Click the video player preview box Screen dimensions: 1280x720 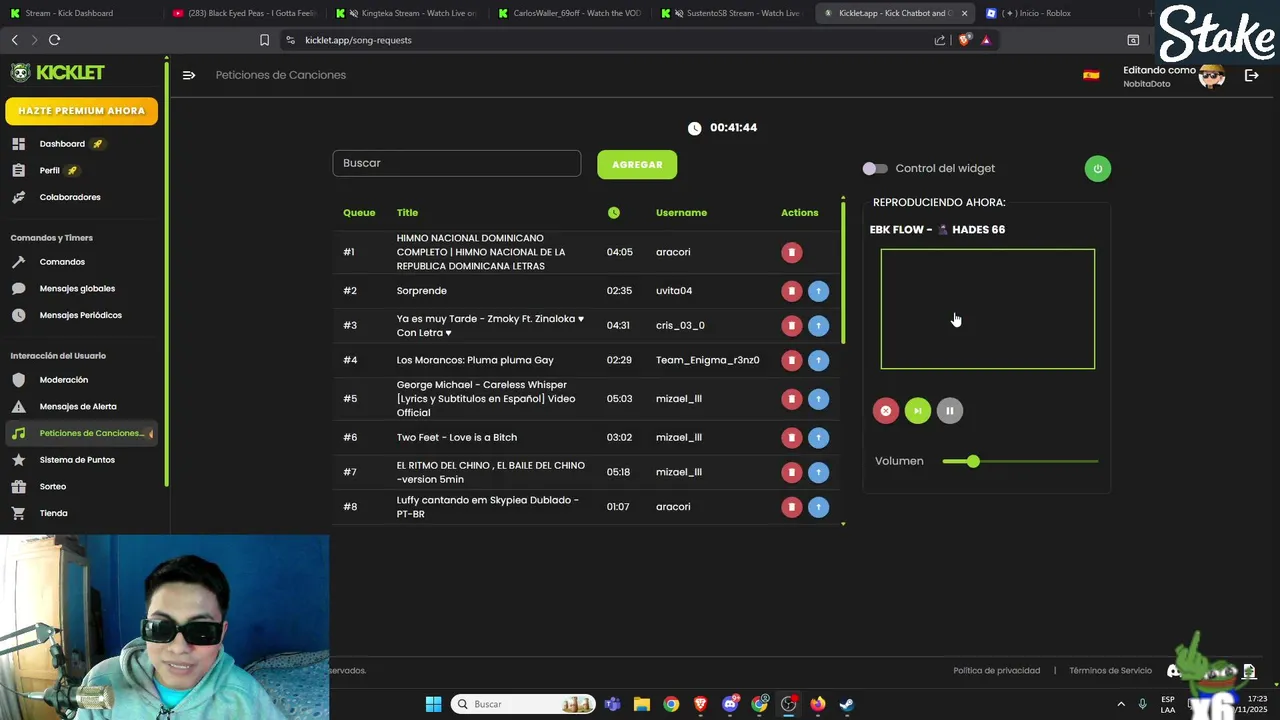point(988,309)
